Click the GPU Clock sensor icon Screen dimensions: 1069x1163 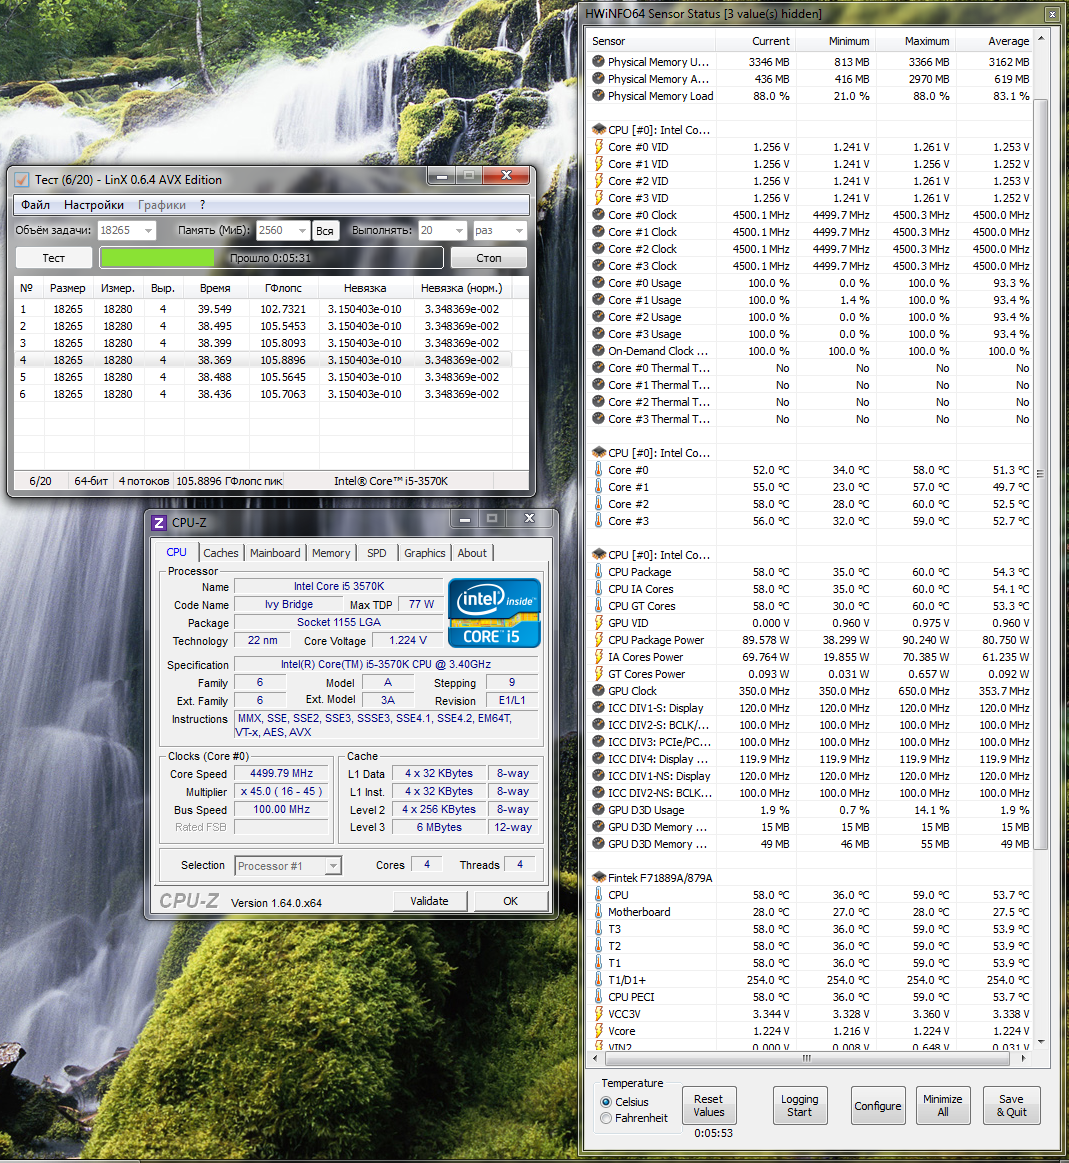point(599,691)
